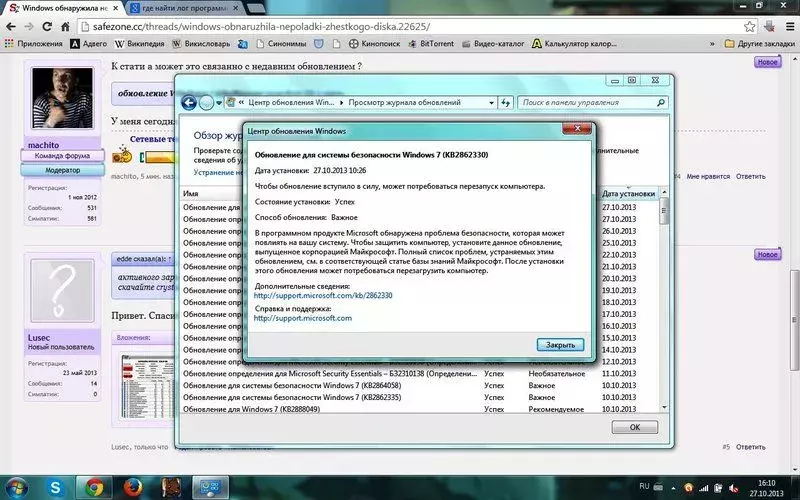Click 'Ответить' on the machito post
Screen dimensions: 800x500
pyautogui.click(x=751, y=176)
